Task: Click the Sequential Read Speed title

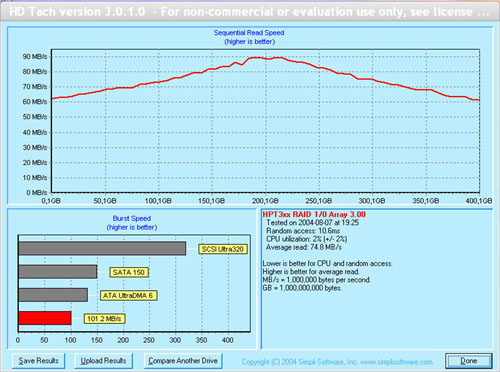Action: click(x=249, y=33)
